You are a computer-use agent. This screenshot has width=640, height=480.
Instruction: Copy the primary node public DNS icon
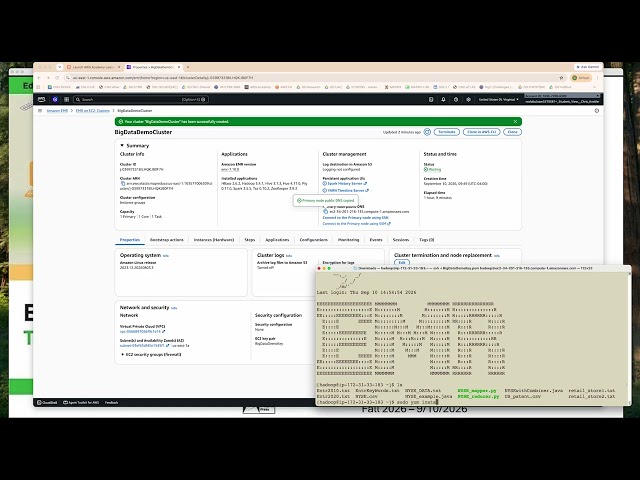(x=325, y=211)
